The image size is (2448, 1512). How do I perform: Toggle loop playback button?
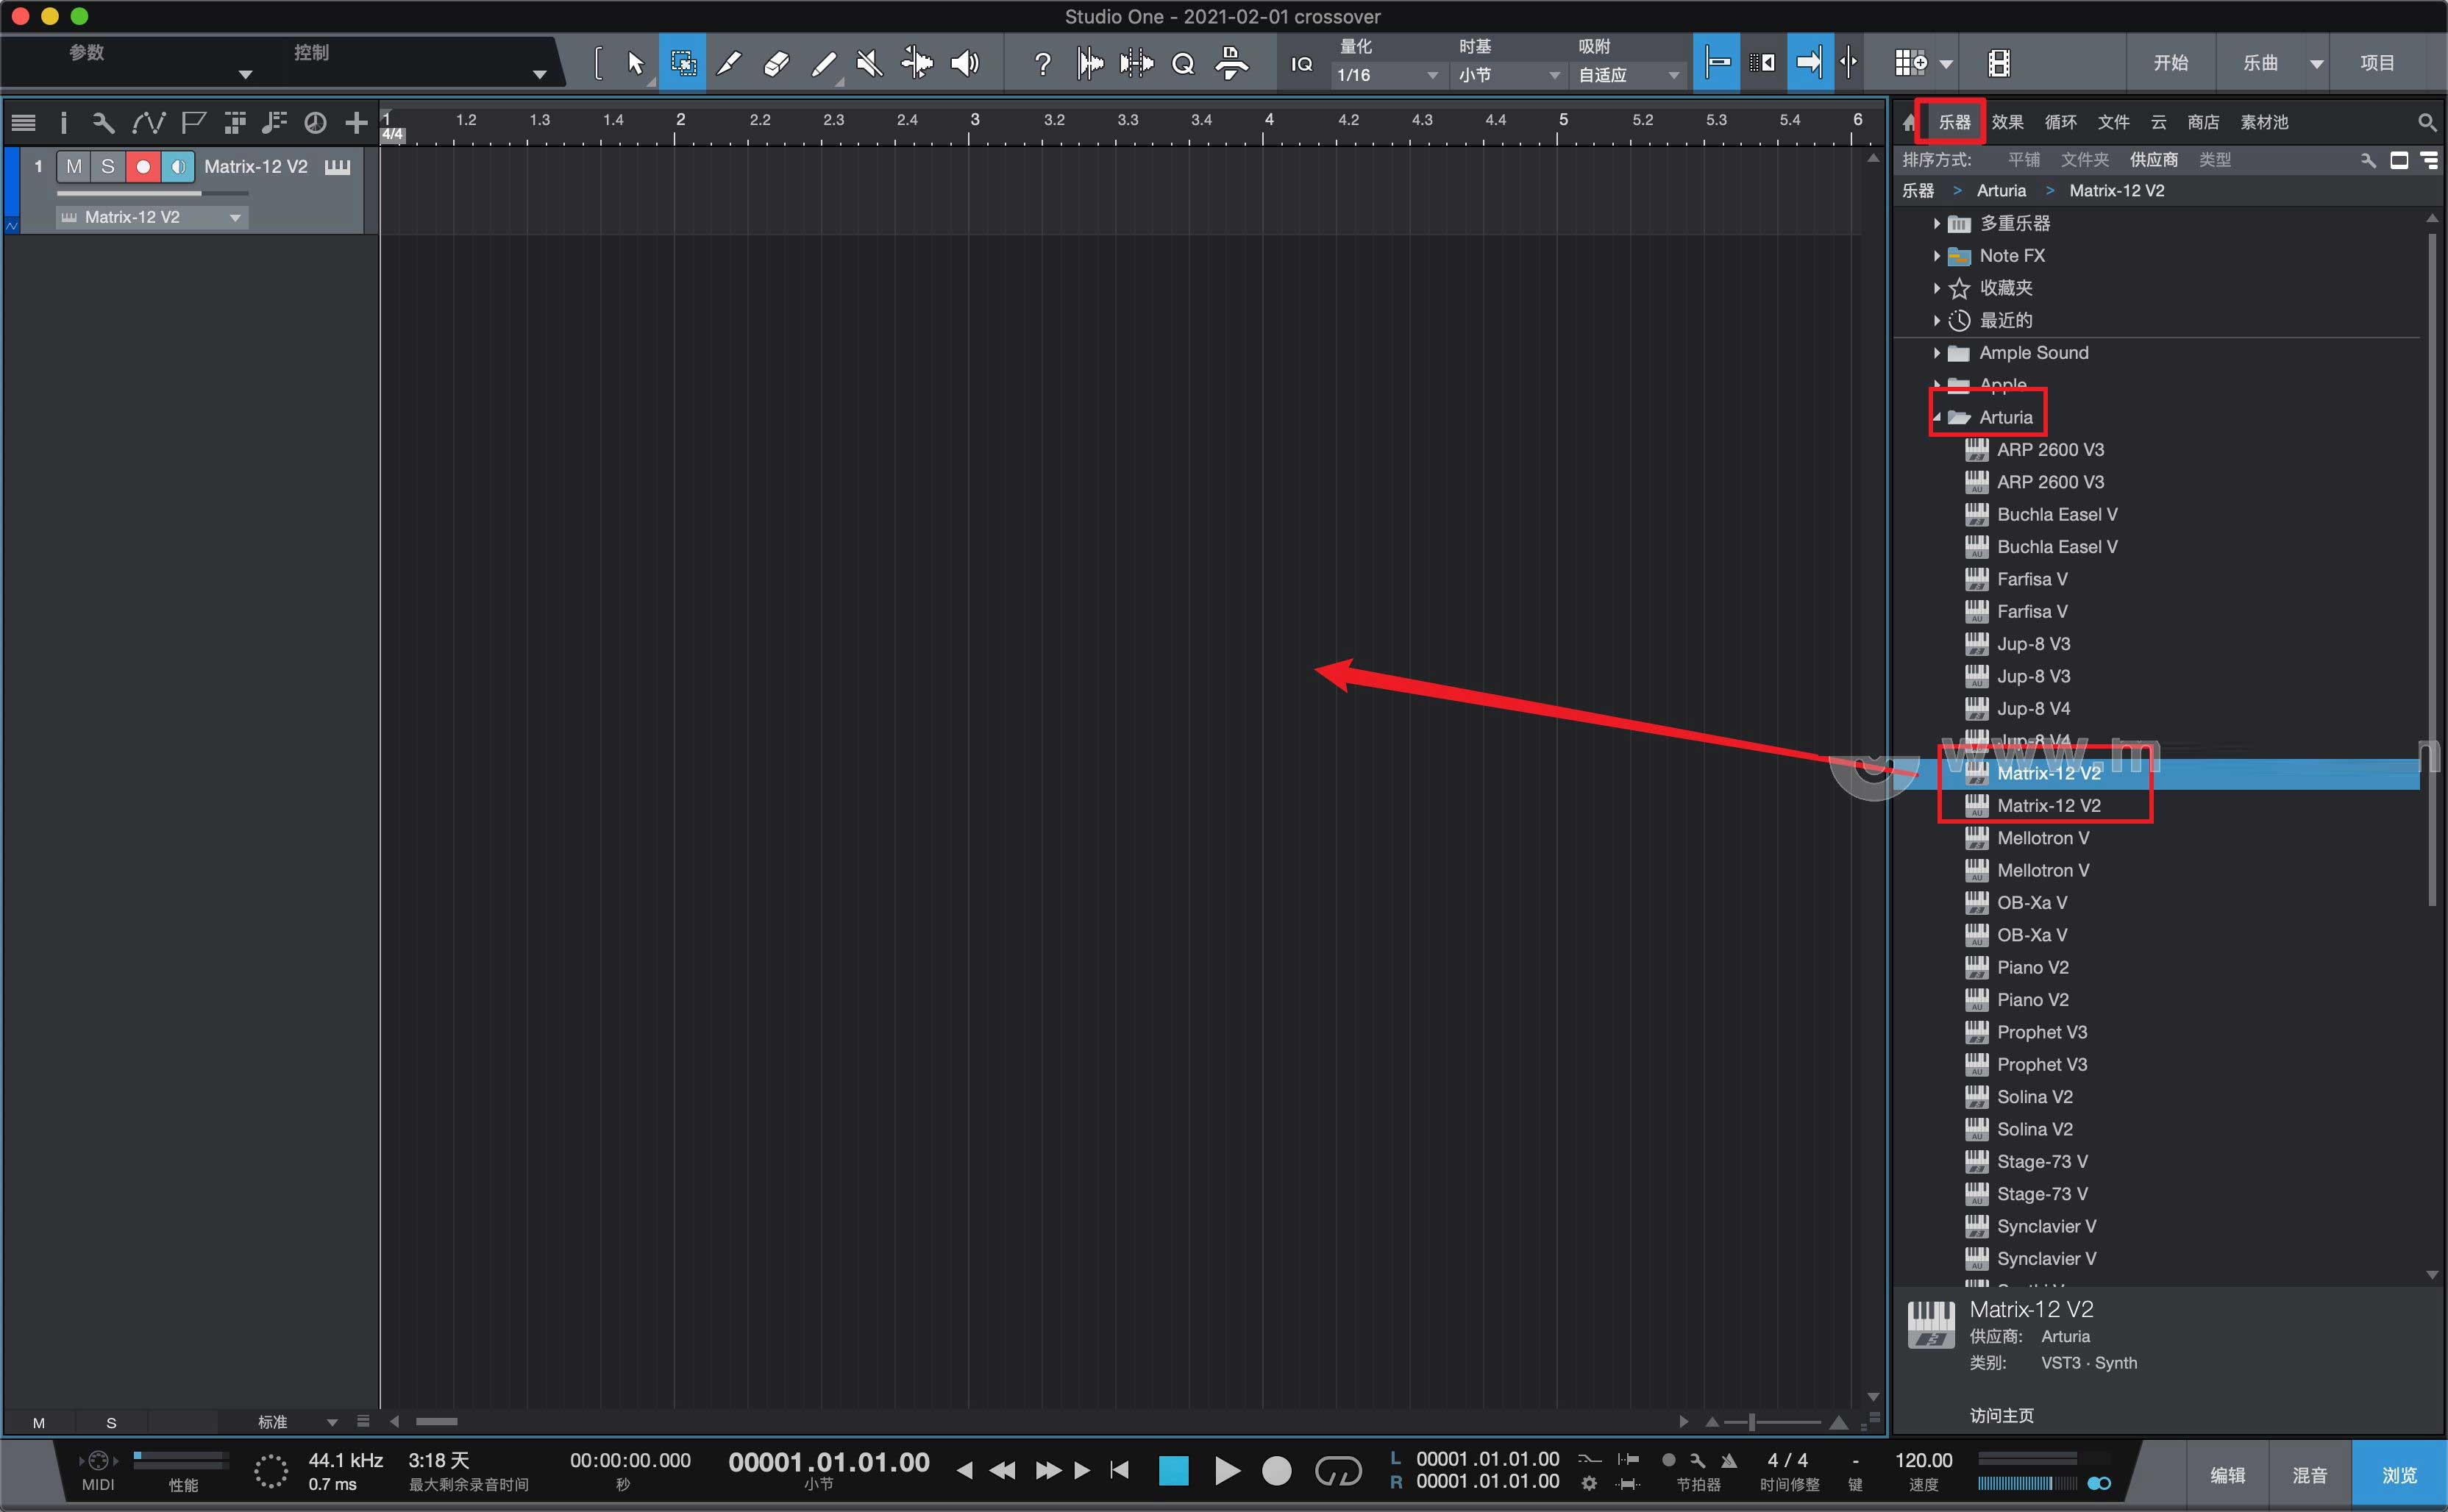click(1337, 1471)
